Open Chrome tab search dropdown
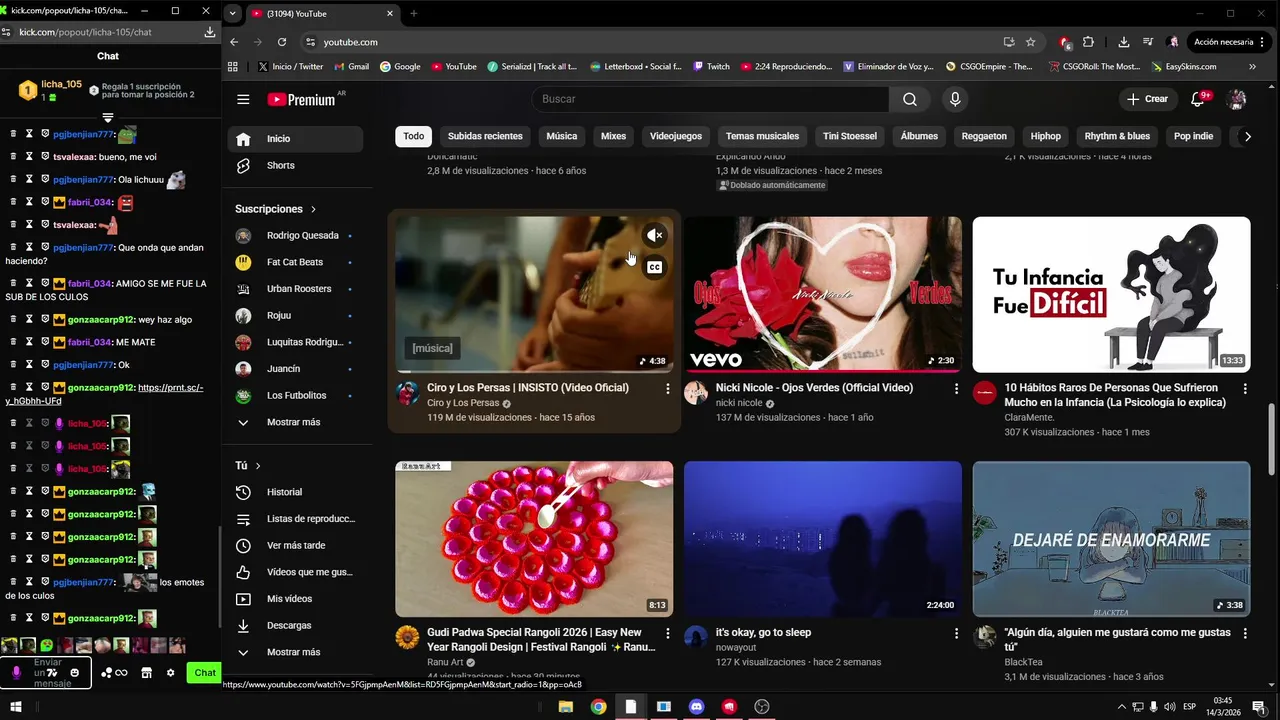The height and width of the screenshot is (720, 1280). coord(233,14)
